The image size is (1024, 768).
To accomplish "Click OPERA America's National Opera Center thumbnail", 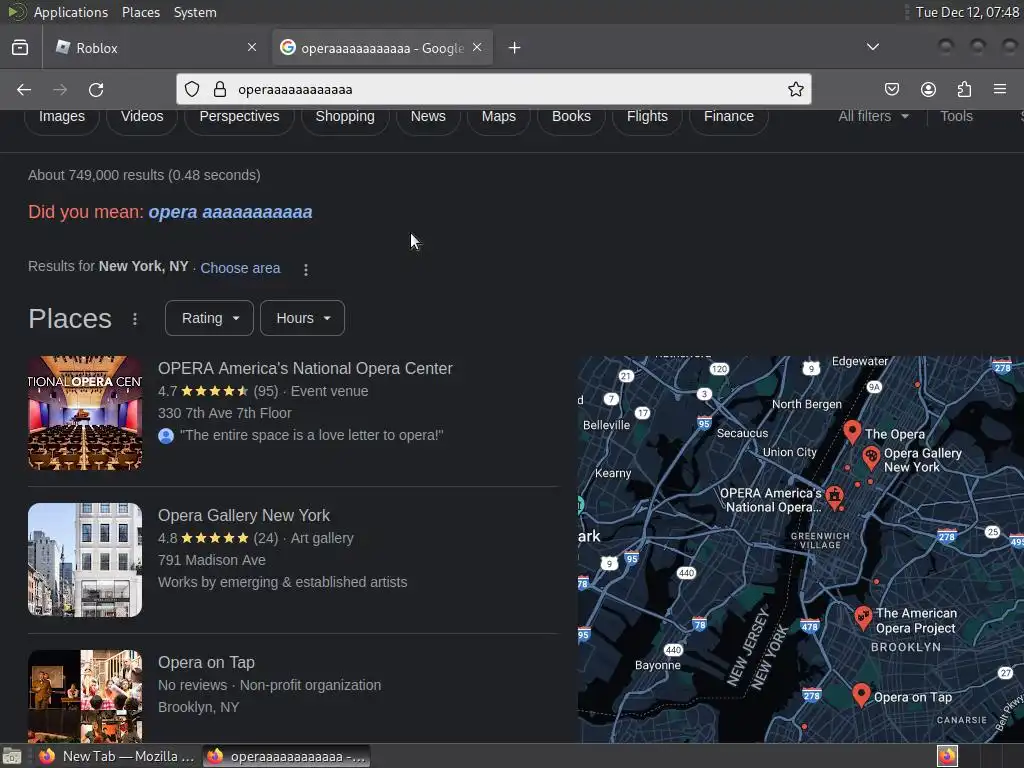I will (85, 413).
